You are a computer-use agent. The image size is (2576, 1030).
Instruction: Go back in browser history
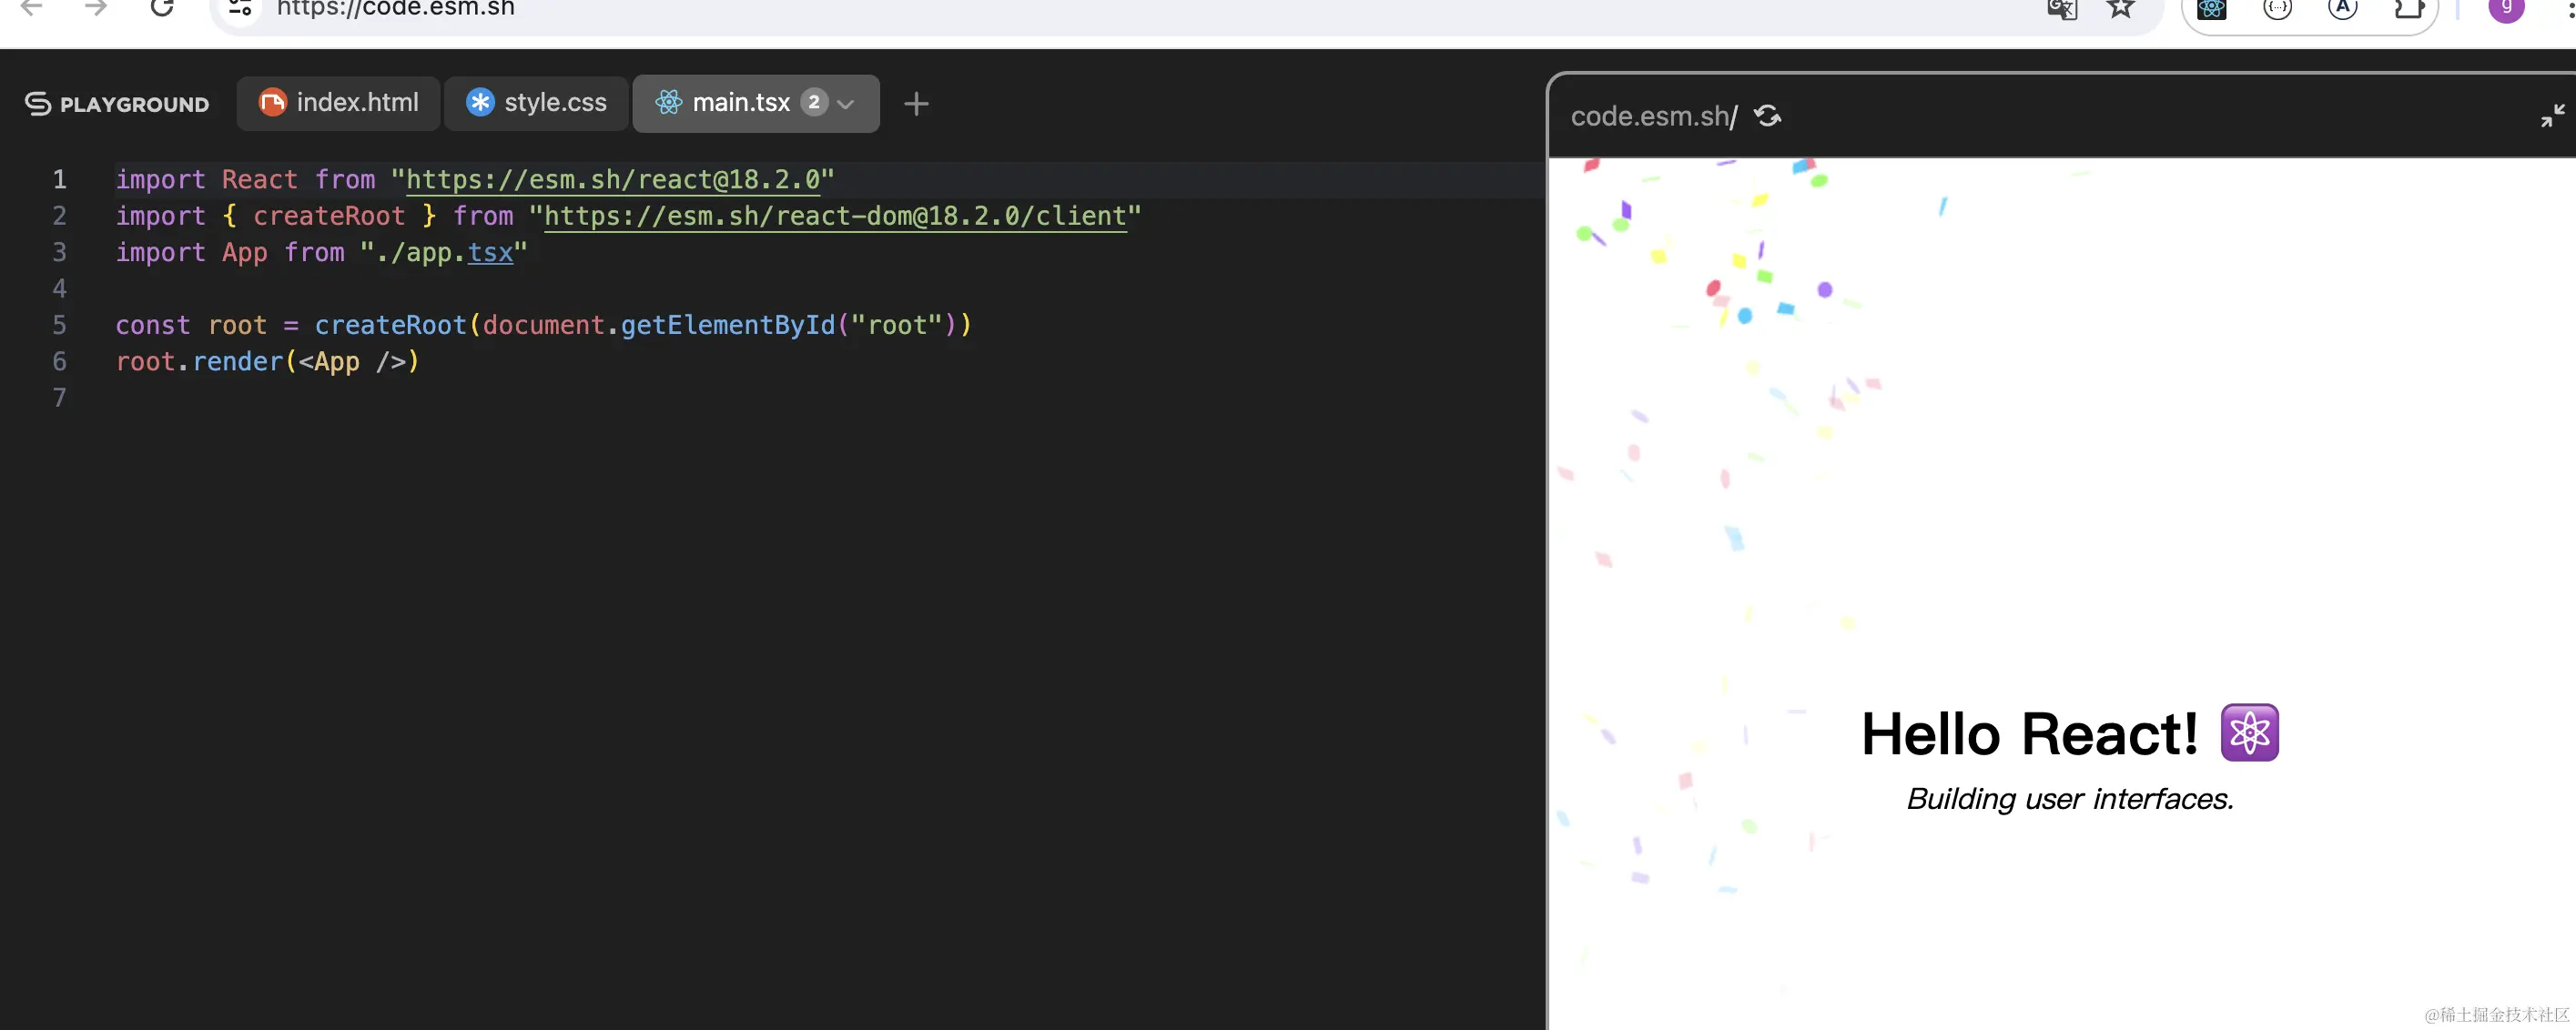[32, 8]
